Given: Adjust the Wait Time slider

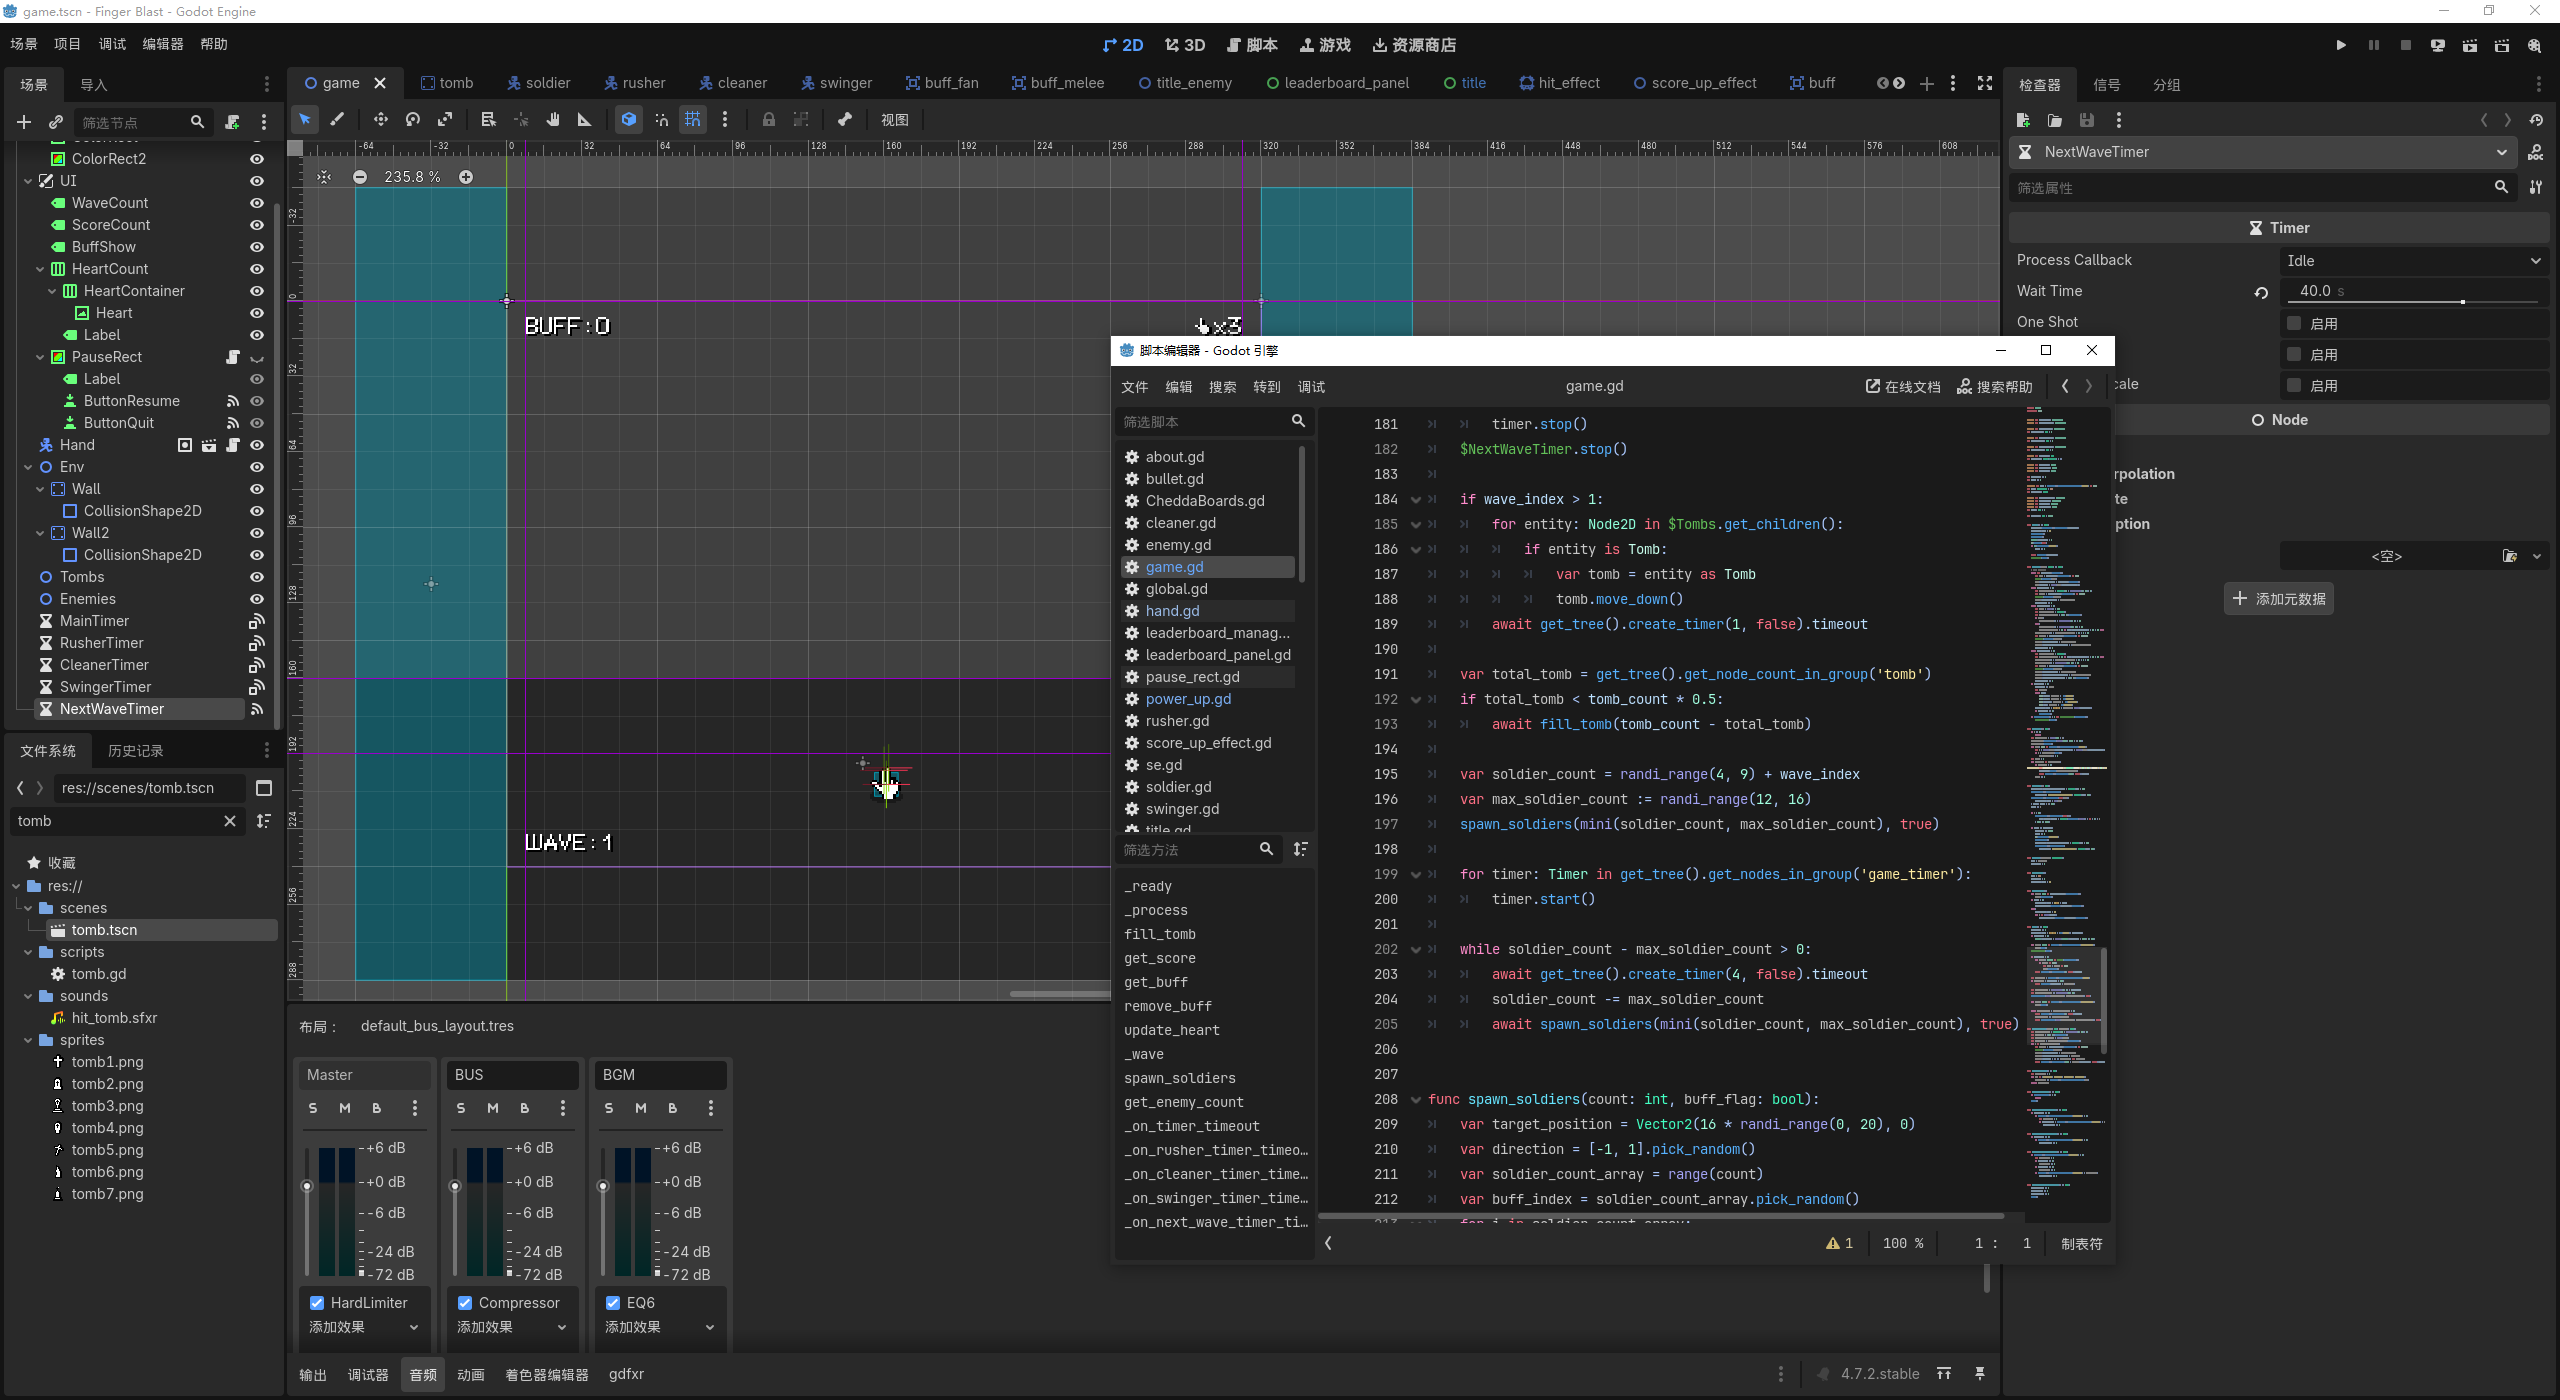Looking at the screenshot, I should point(2413,301).
